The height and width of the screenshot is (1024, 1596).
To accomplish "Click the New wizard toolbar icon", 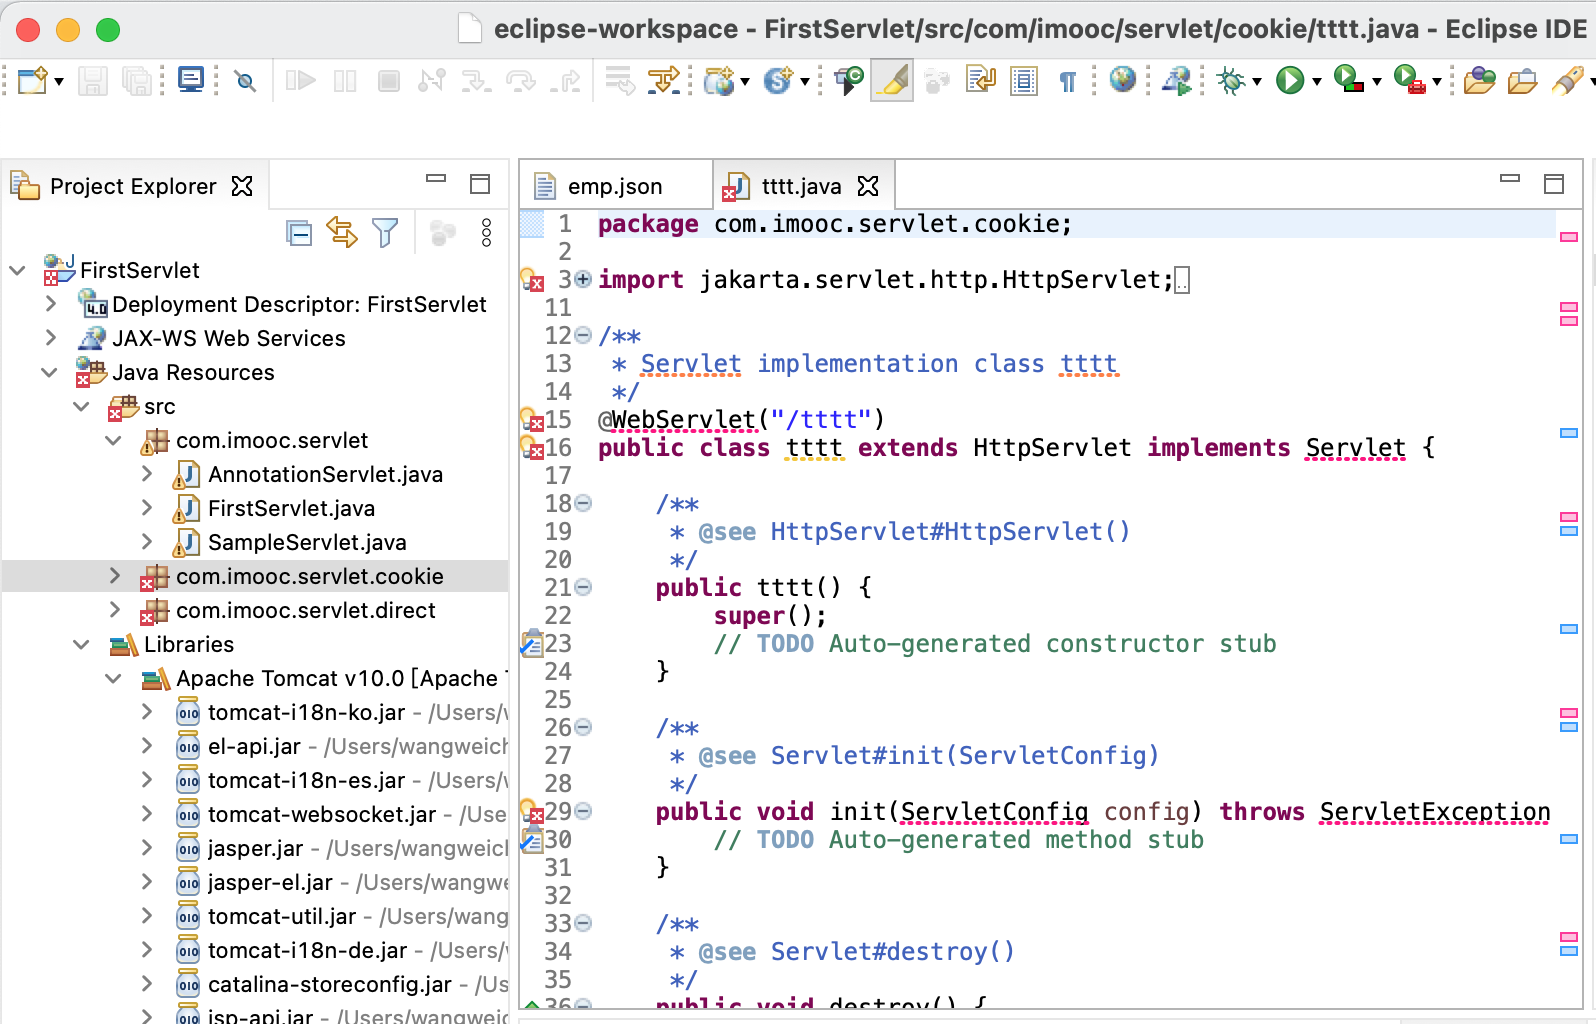I will (33, 80).
